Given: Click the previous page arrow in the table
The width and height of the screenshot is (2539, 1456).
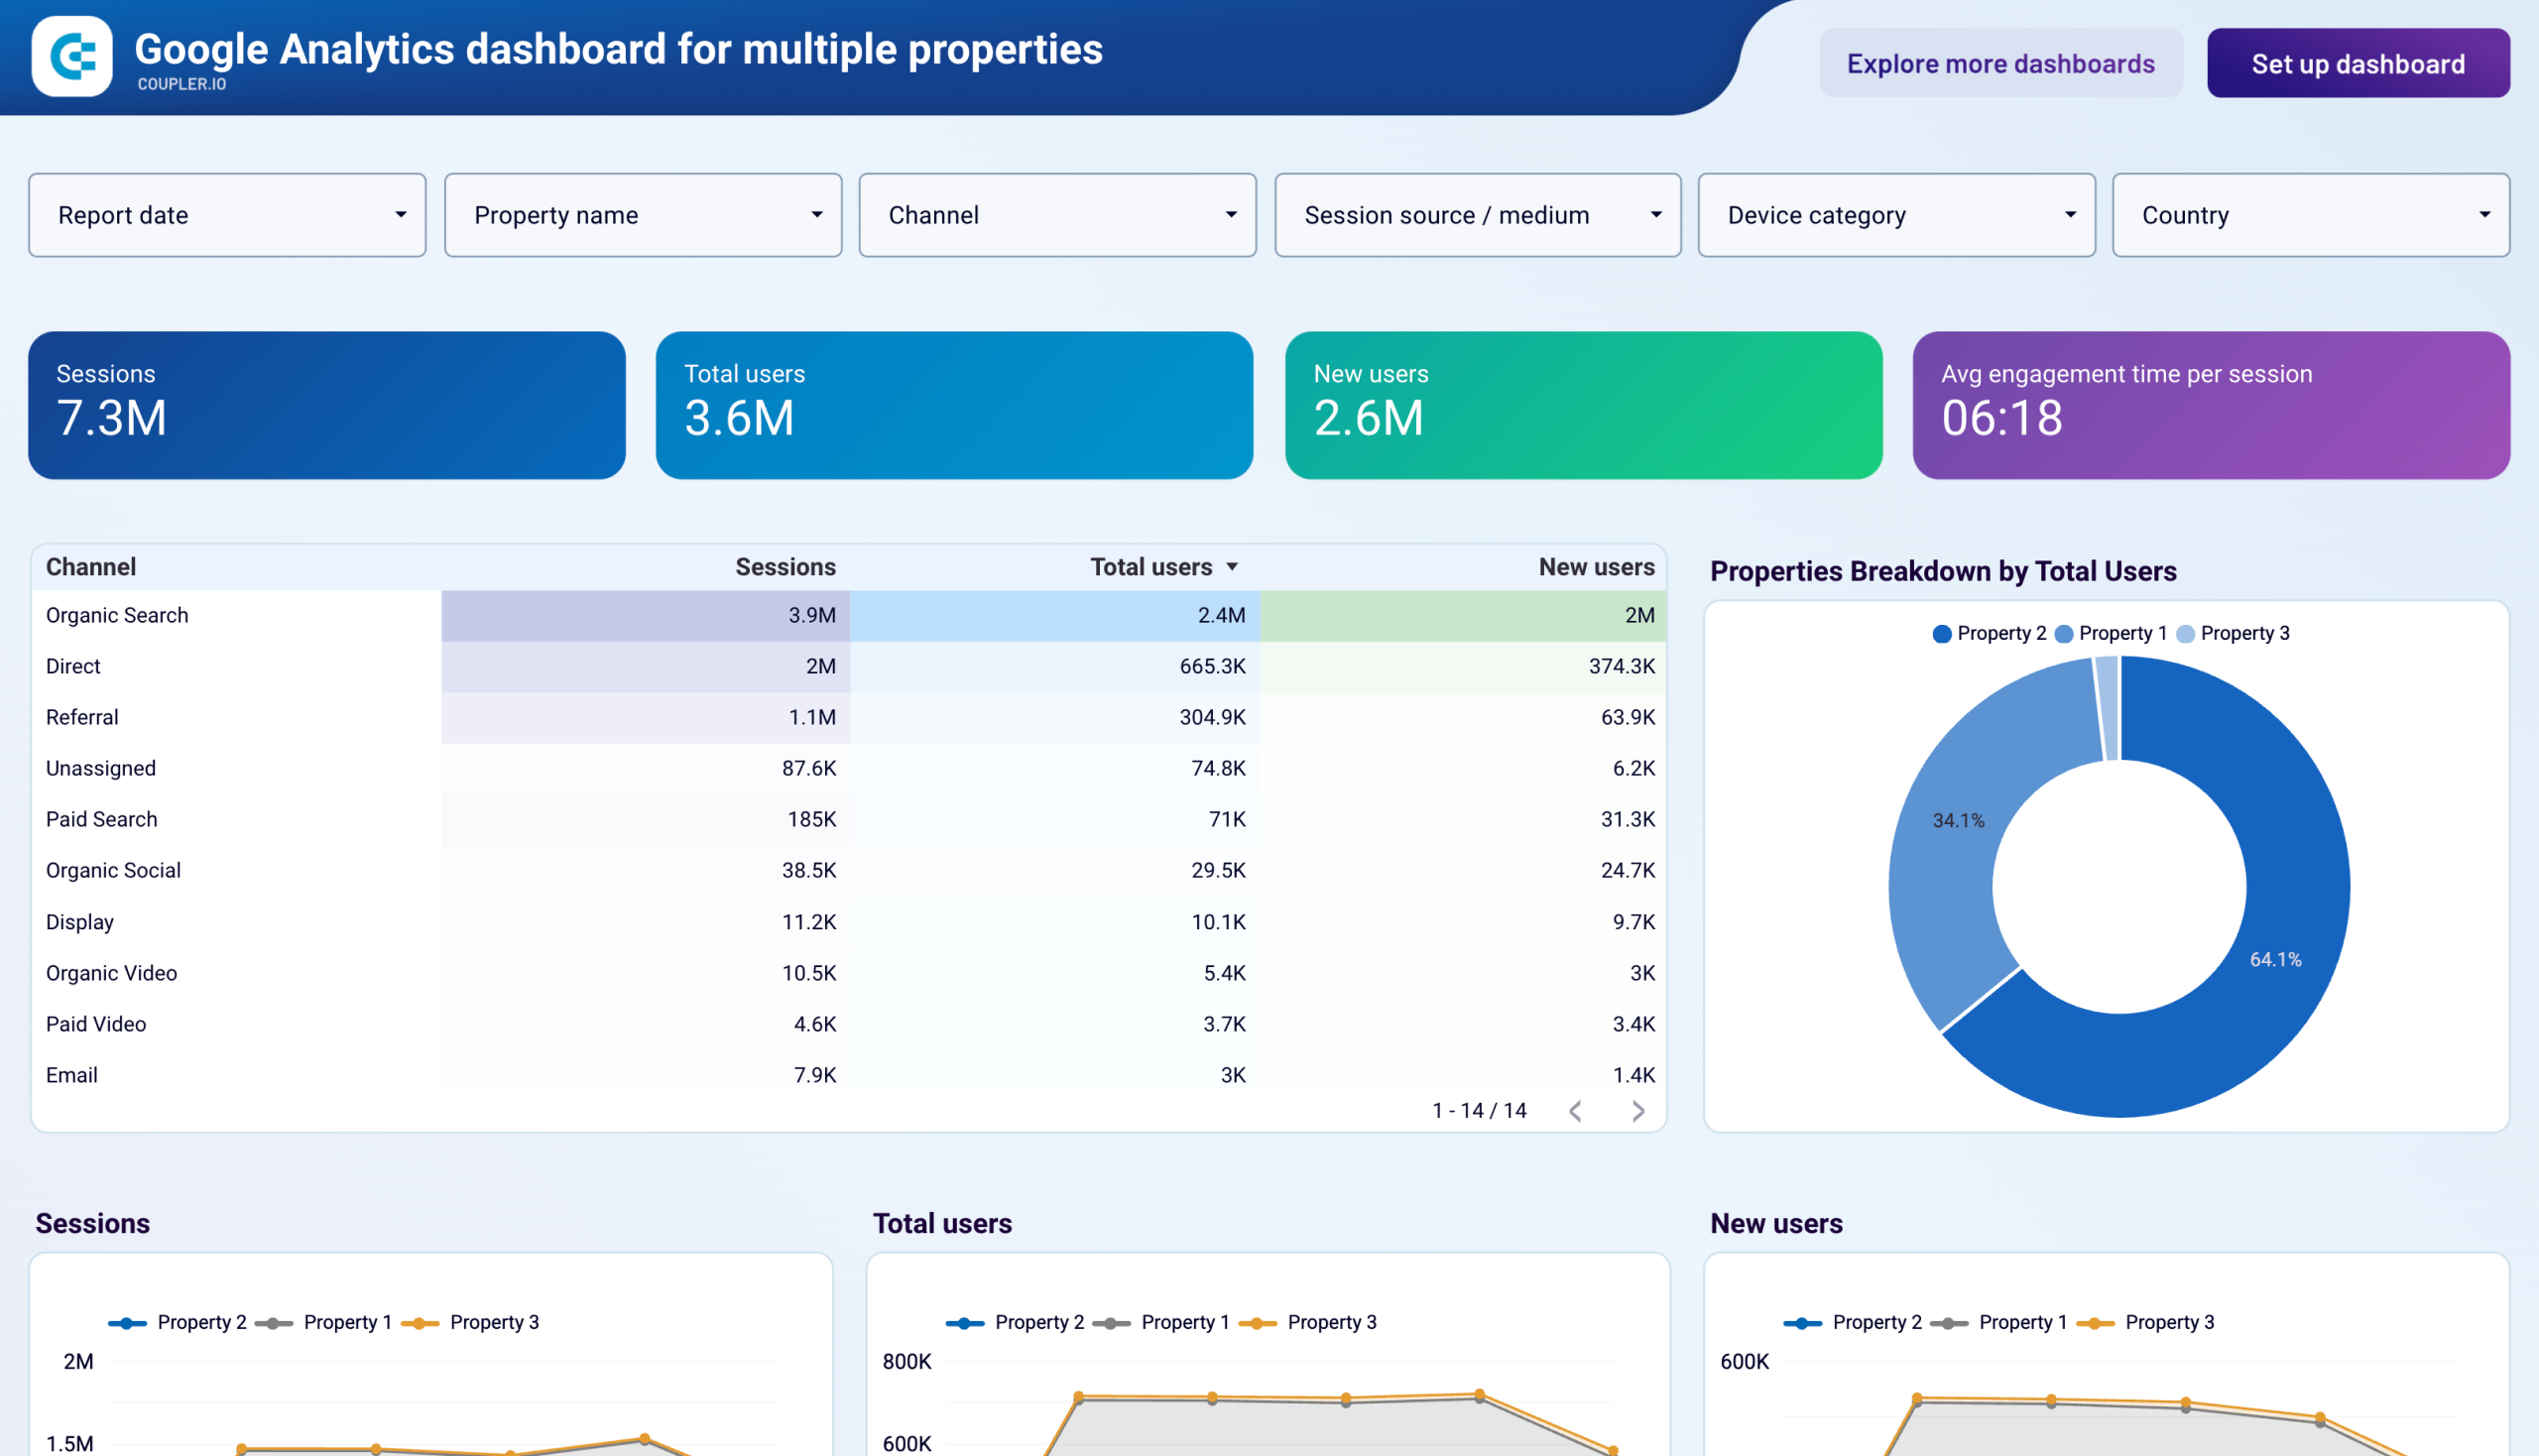Looking at the screenshot, I should (x=1576, y=1110).
